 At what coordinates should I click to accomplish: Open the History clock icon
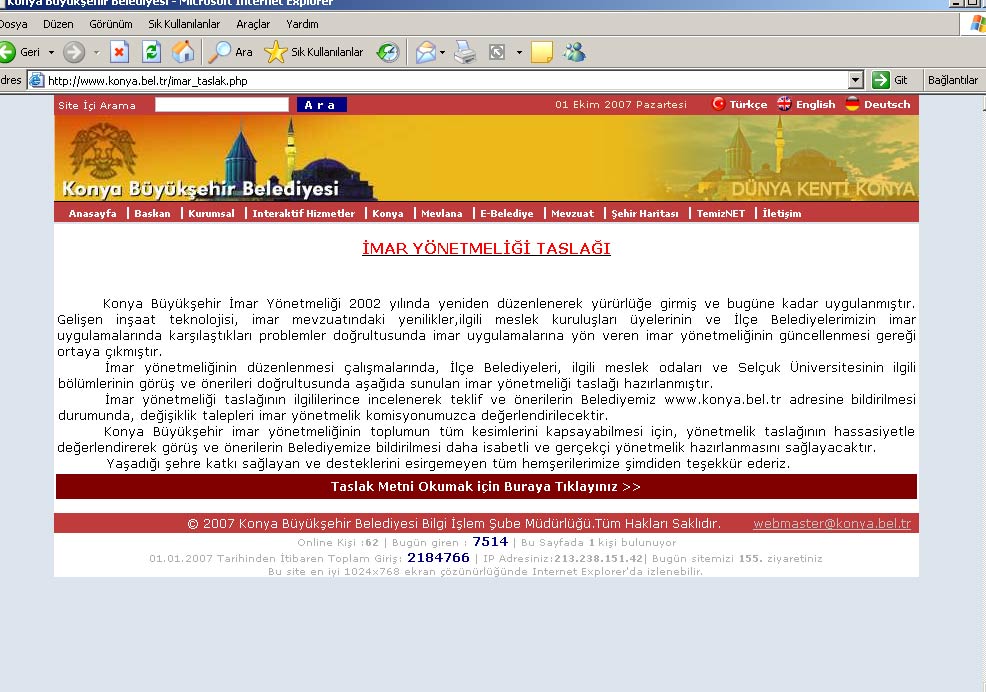388,52
